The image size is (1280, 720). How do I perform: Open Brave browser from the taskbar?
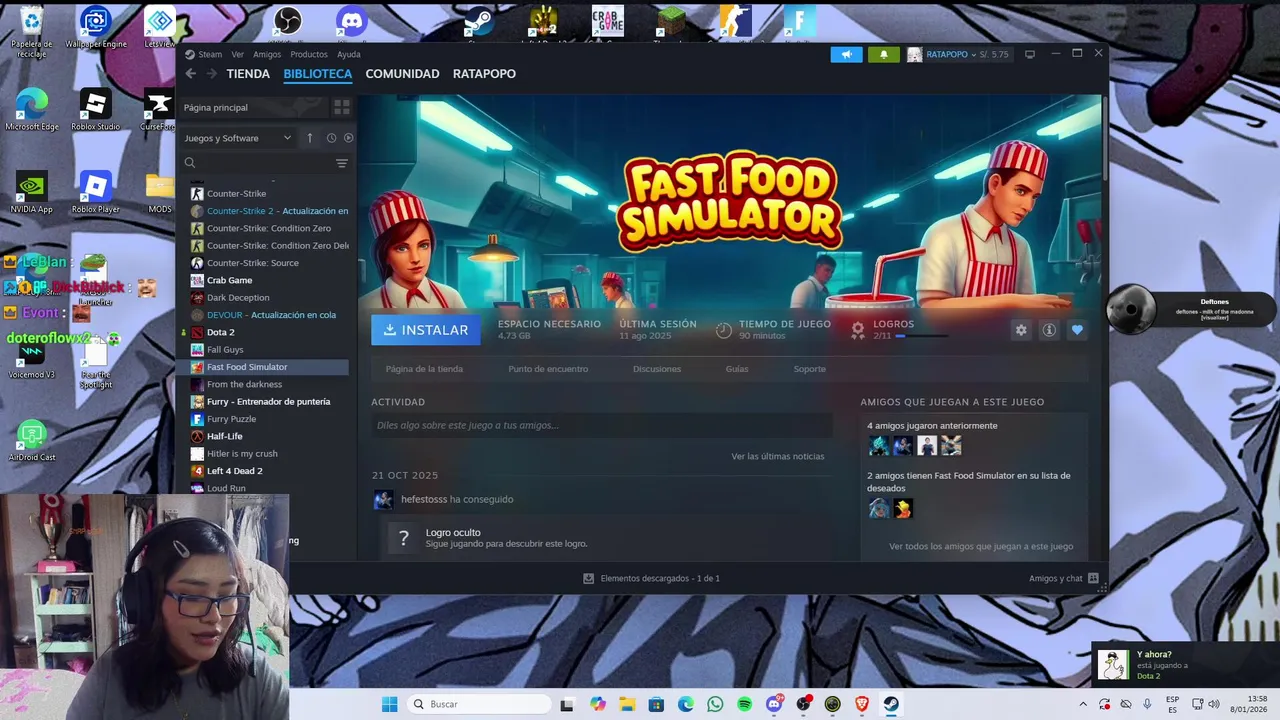click(x=862, y=704)
